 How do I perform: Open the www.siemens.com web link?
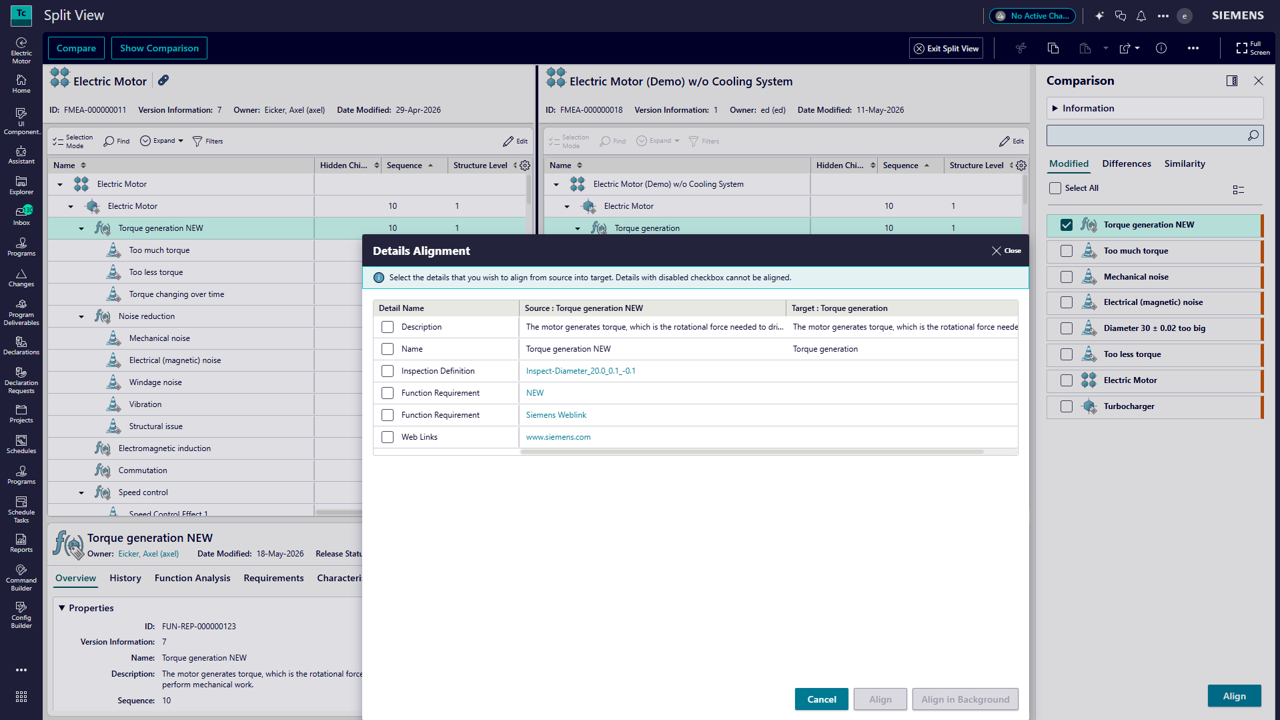pos(558,437)
